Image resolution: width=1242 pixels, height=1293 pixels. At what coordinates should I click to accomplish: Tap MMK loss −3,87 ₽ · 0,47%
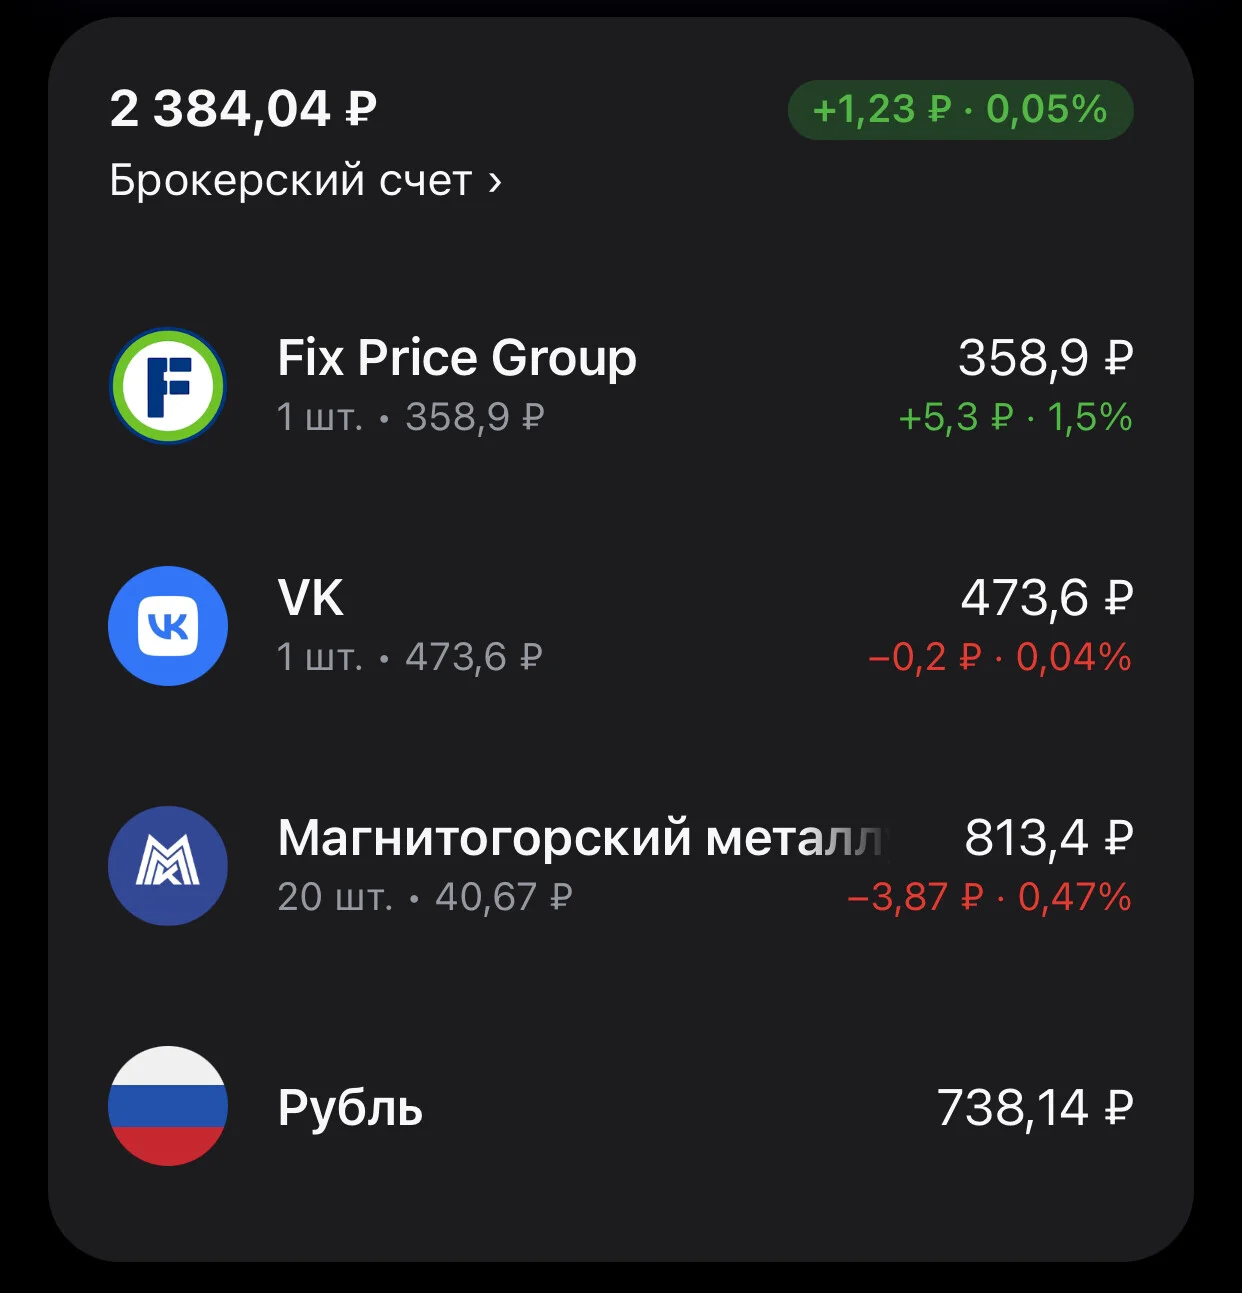click(989, 897)
